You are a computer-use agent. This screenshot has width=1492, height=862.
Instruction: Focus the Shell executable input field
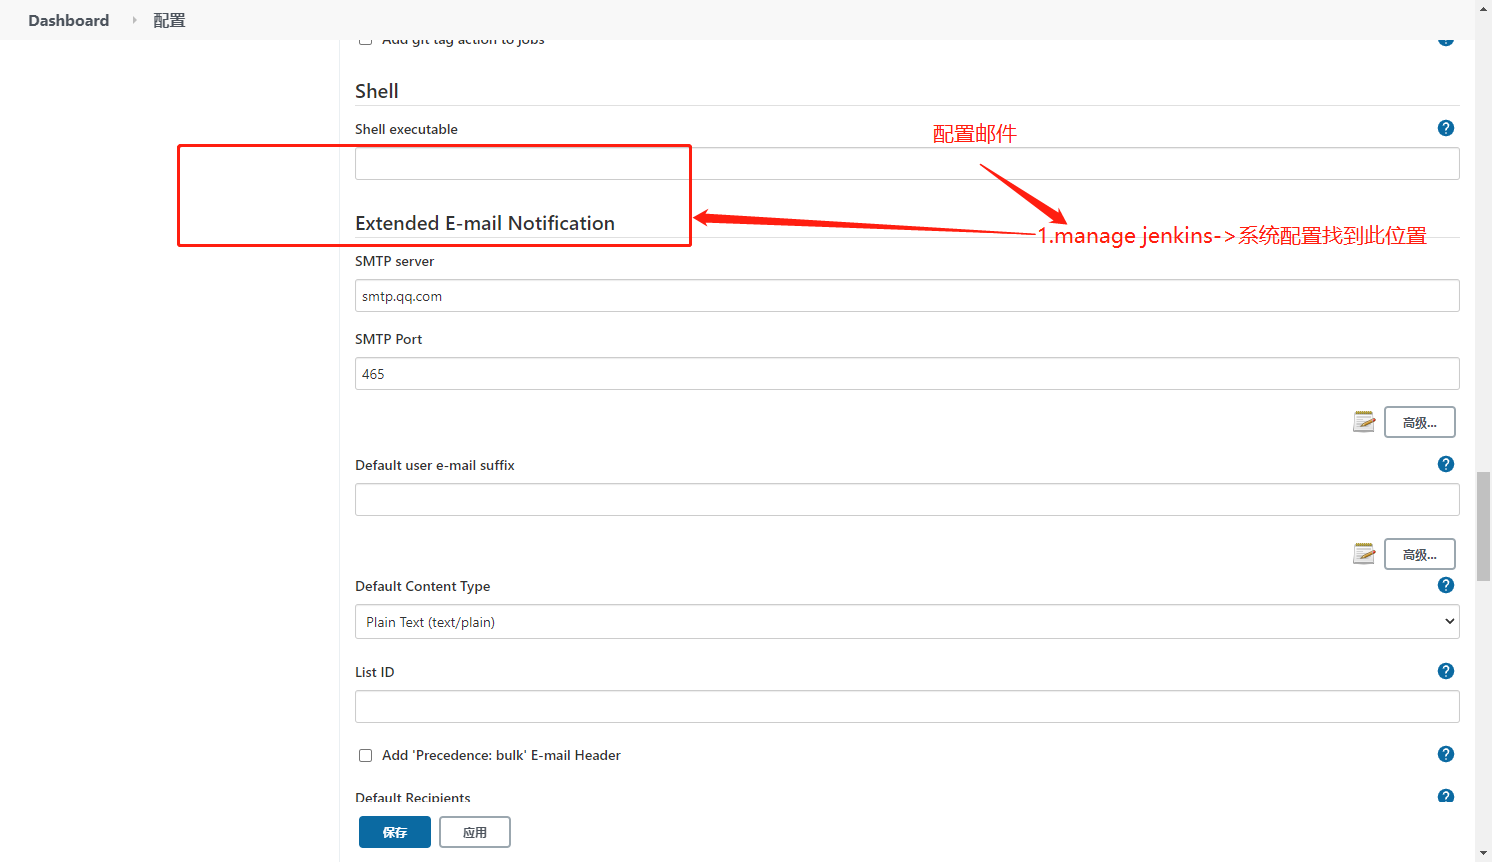point(907,164)
